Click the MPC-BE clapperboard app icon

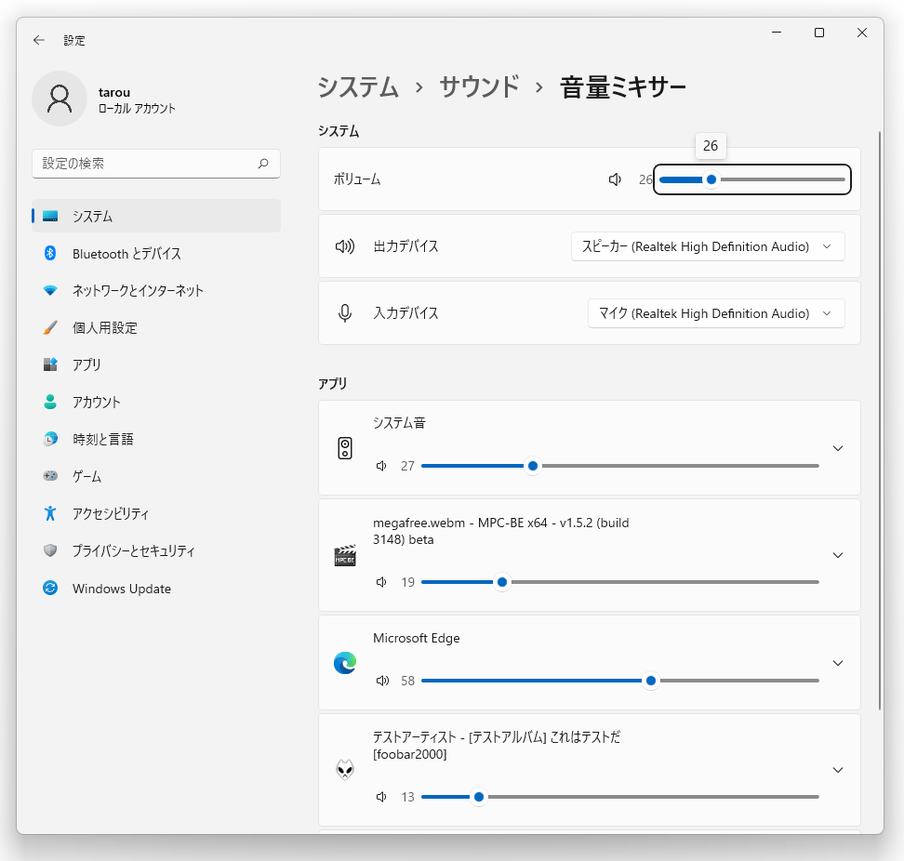(x=345, y=555)
